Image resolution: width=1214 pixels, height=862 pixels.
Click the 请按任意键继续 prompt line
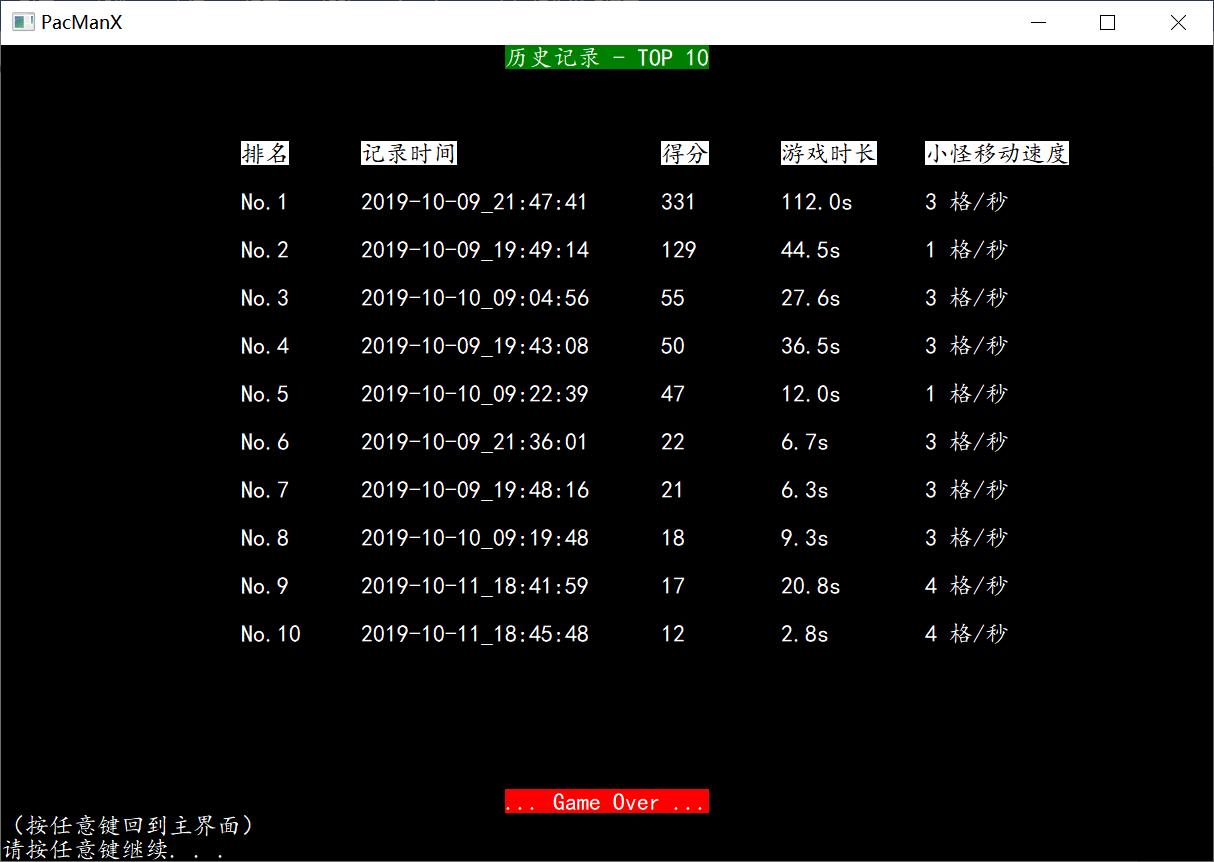(x=113, y=850)
